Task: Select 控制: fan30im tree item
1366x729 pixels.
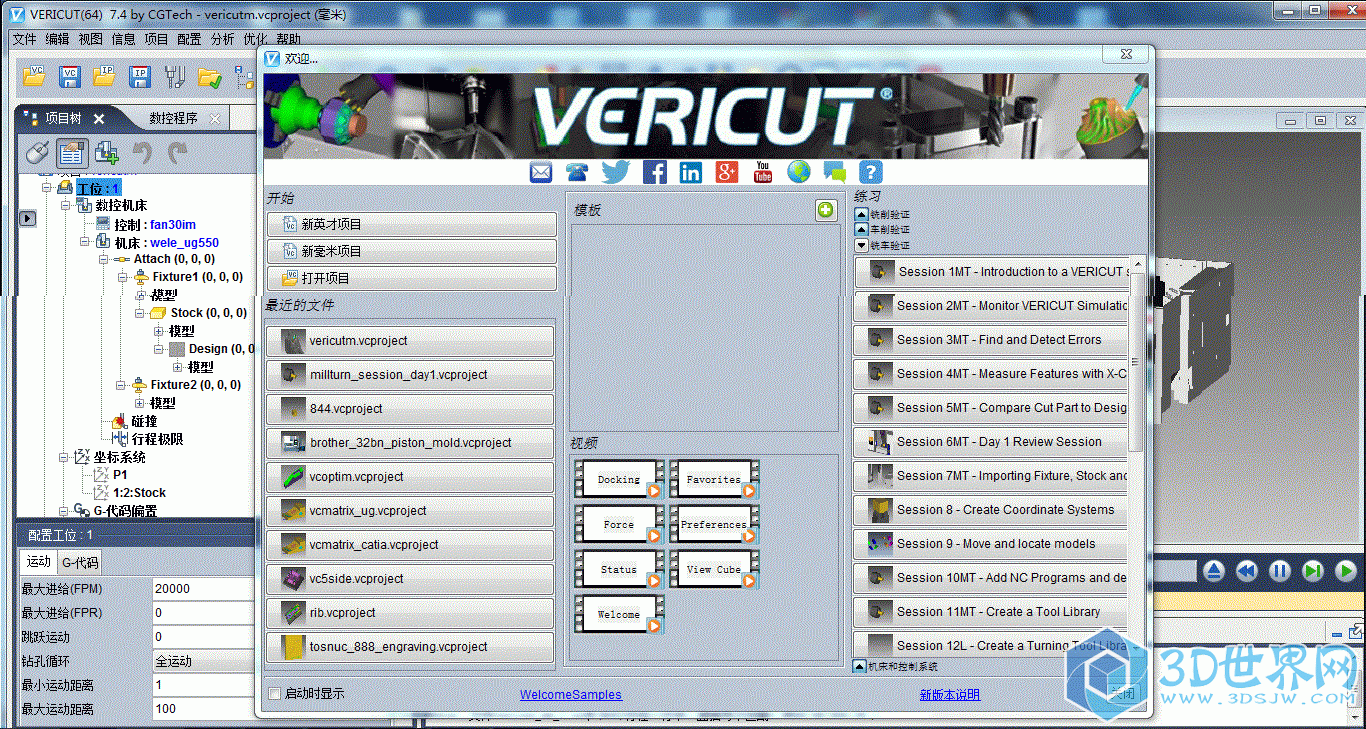Action: 155,224
